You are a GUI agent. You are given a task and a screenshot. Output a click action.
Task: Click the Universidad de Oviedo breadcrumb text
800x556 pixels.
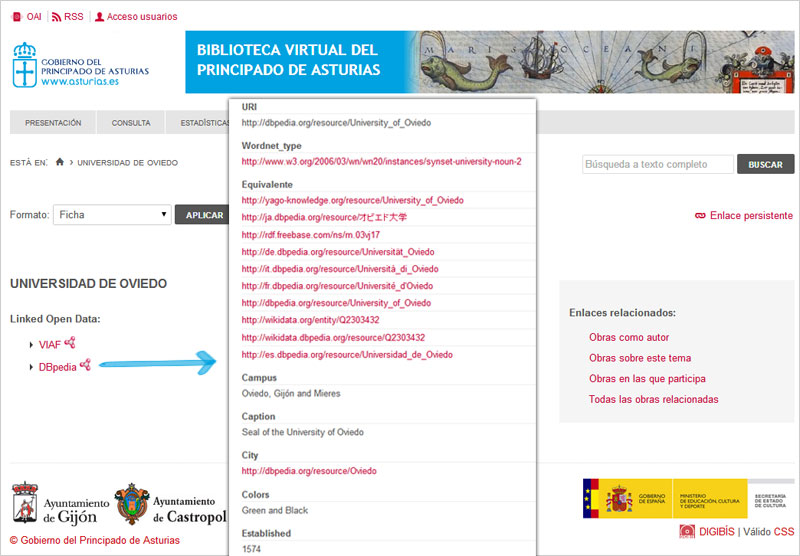click(128, 163)
